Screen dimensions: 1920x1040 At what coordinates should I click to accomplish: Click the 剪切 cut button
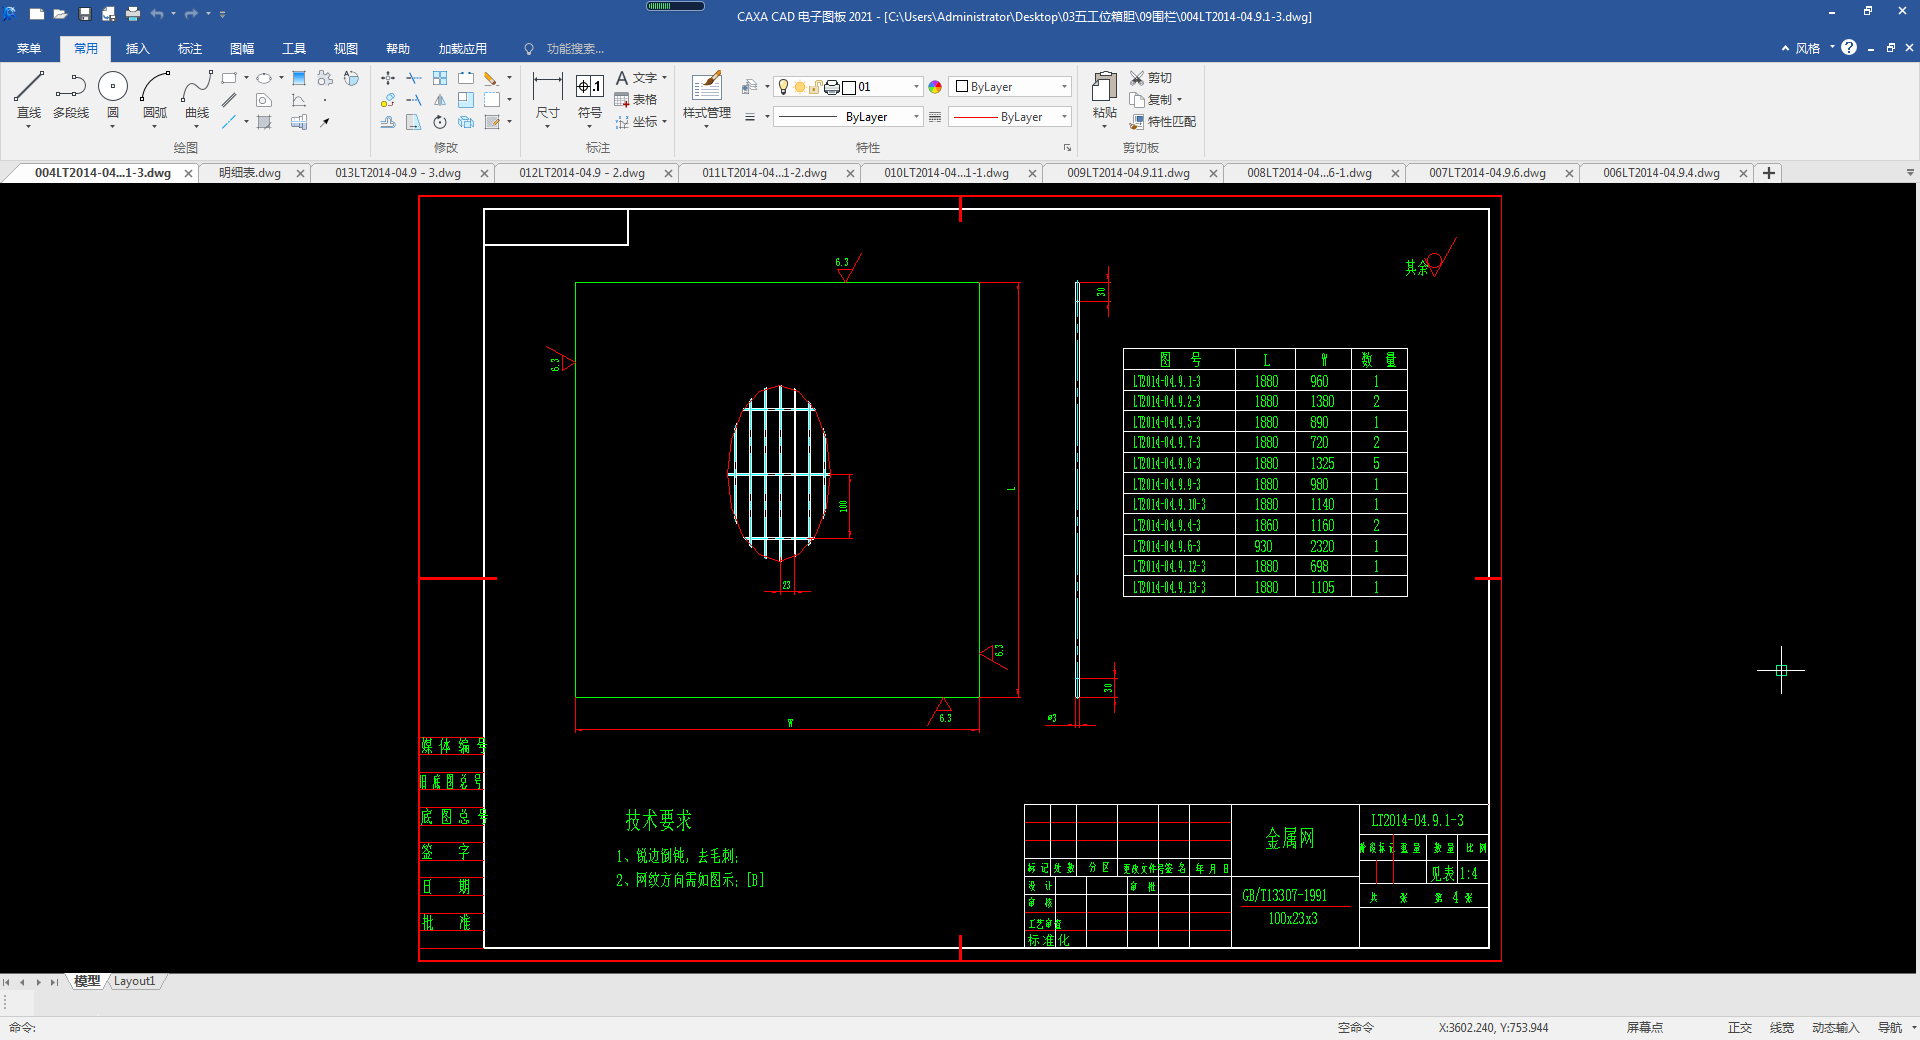pos(1151,77)
